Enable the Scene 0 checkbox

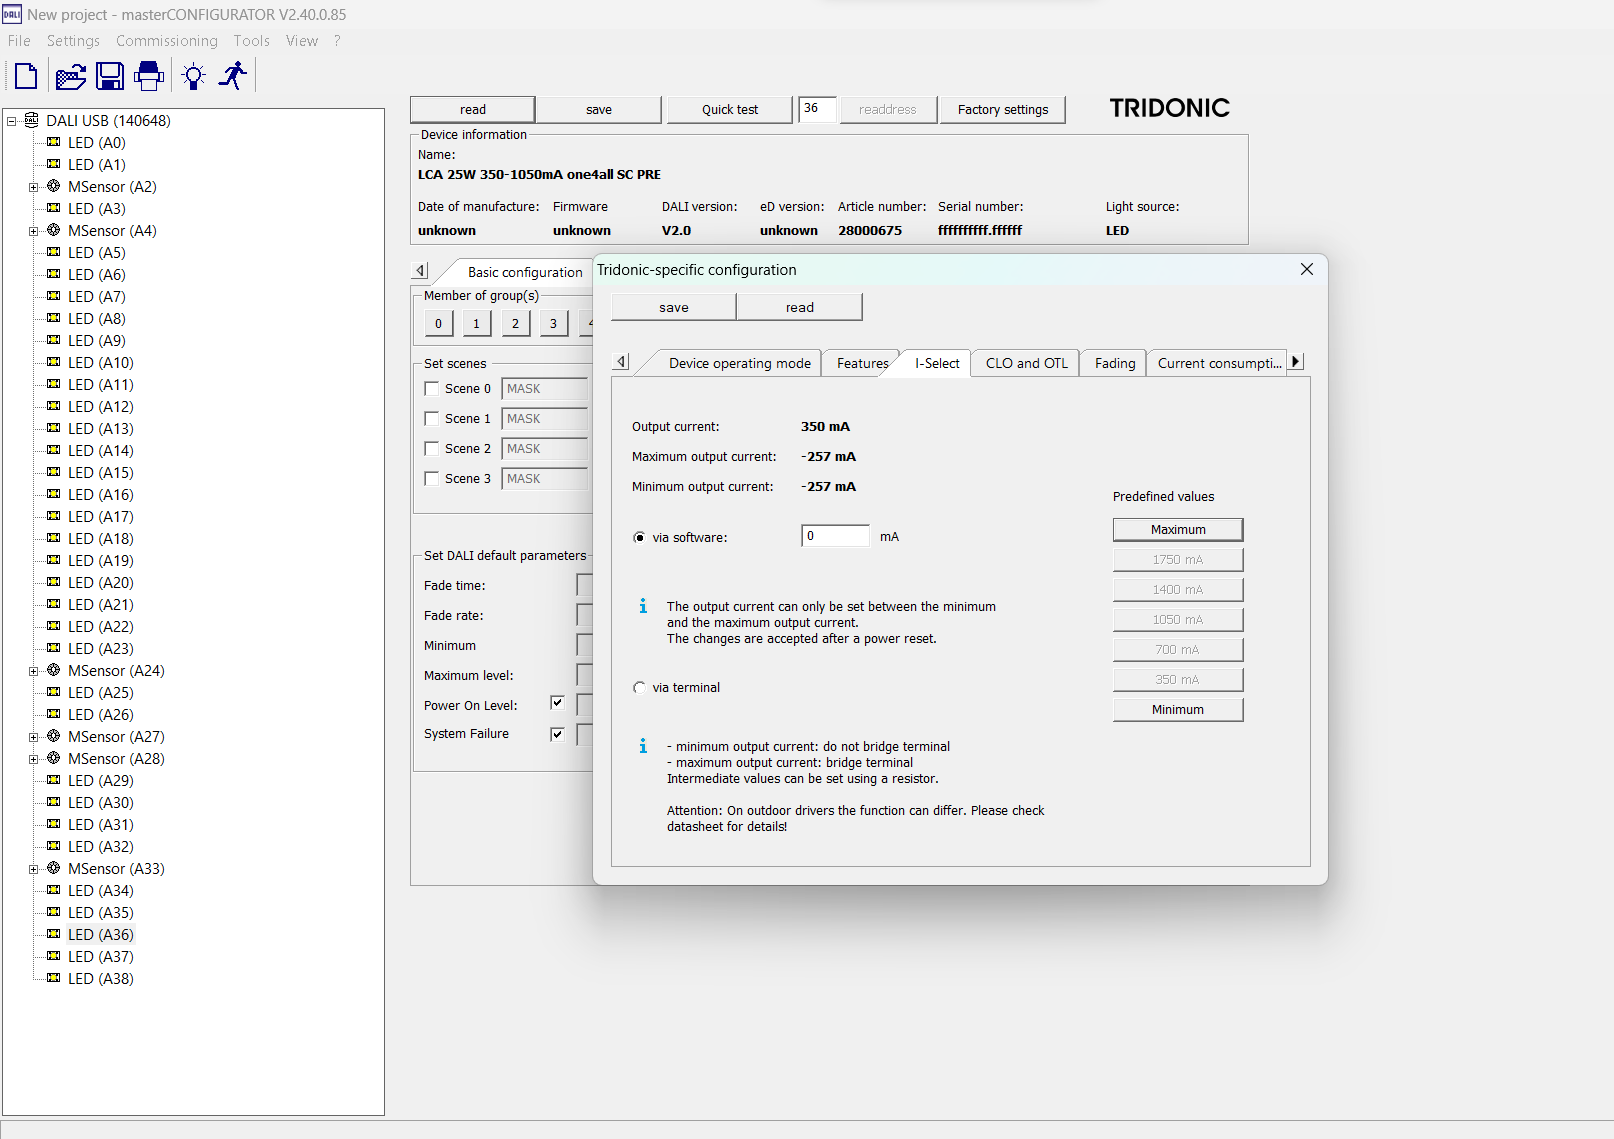coord(432,389)
